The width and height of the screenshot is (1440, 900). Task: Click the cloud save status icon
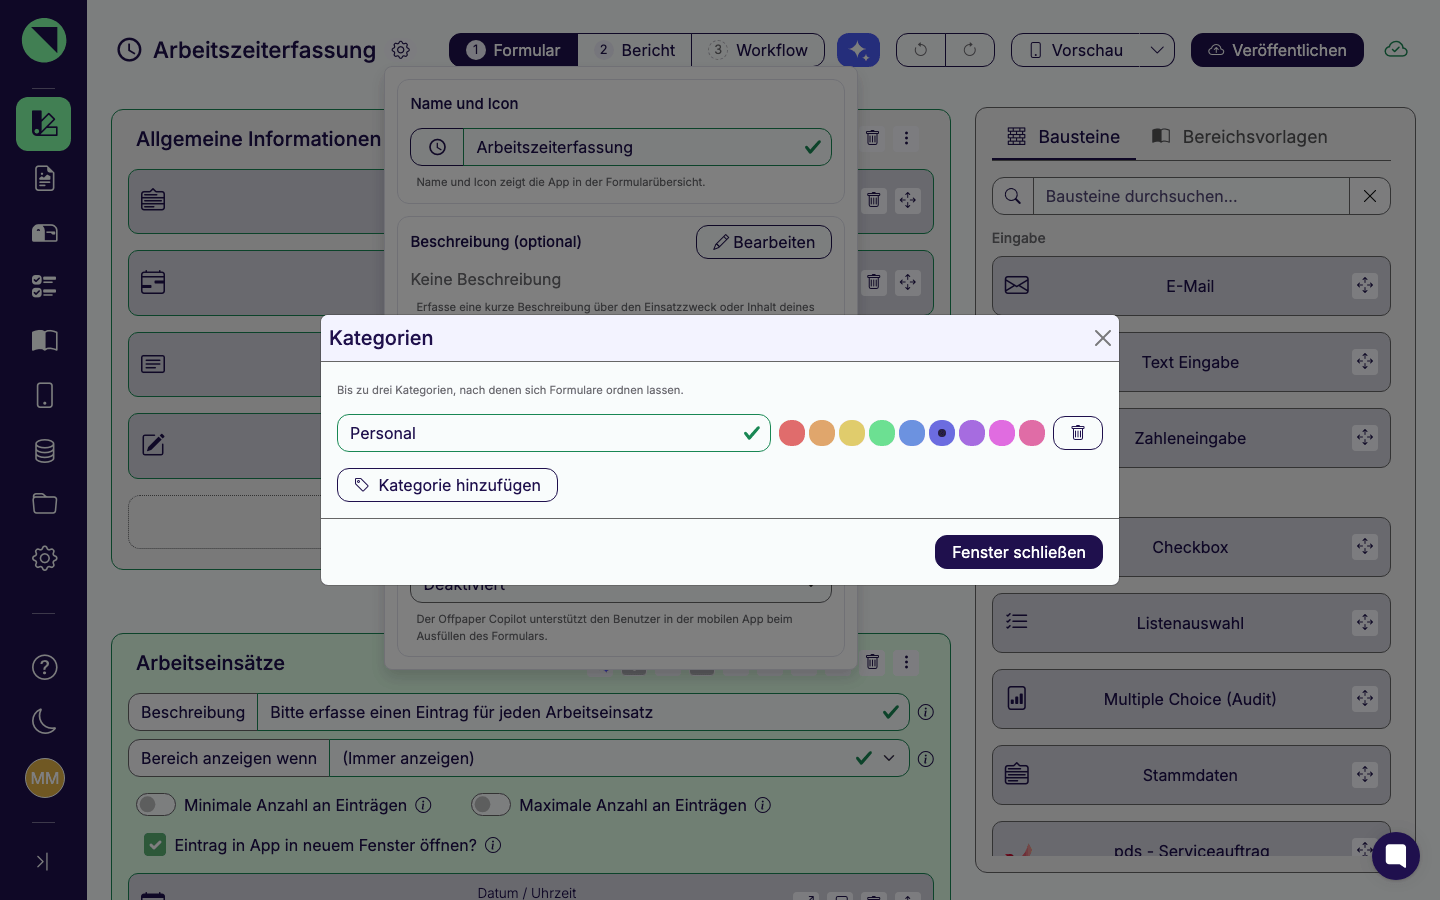(1396, 50)
